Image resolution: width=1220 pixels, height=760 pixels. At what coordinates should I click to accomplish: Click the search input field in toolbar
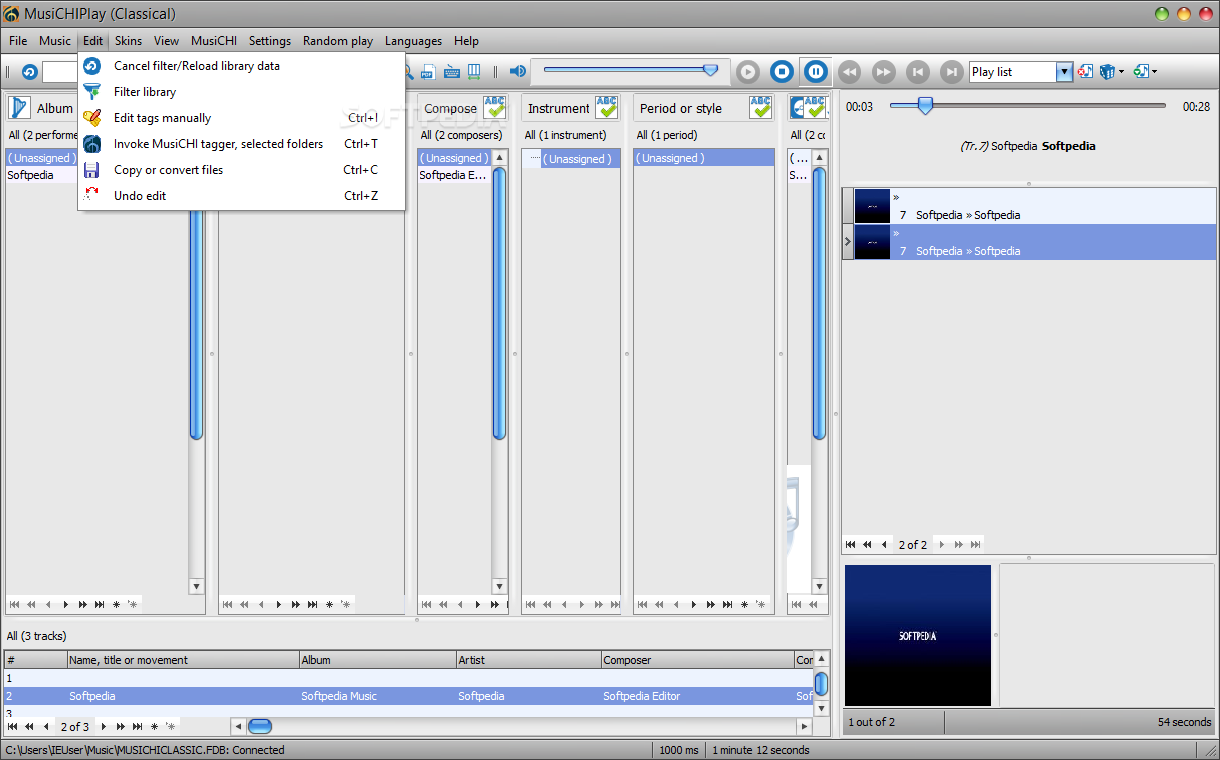[x=61, y=72]
